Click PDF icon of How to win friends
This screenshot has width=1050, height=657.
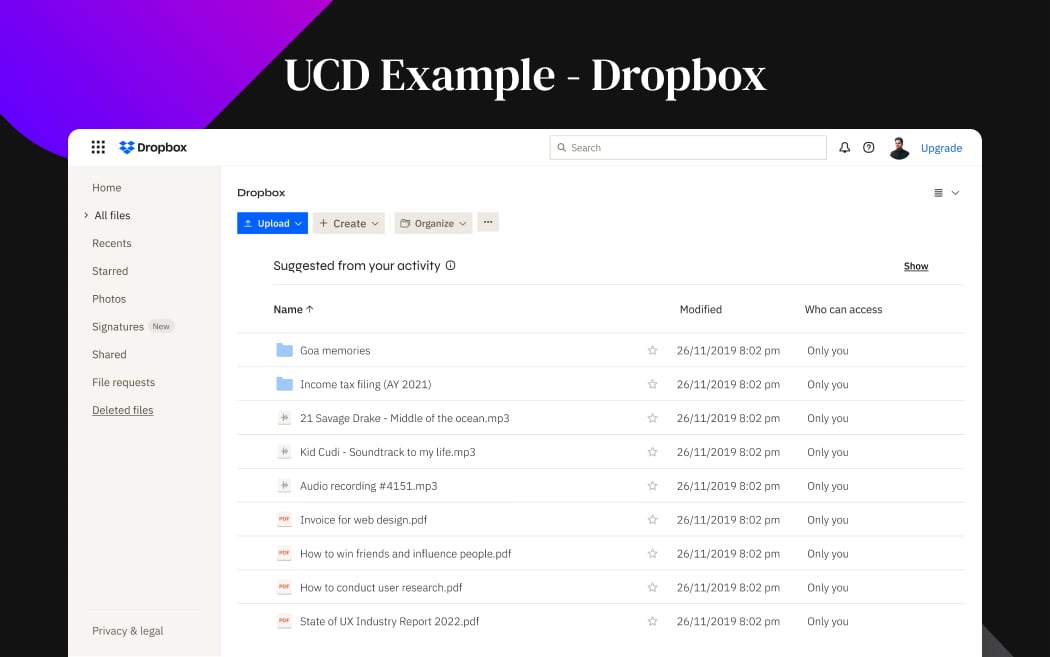(285, 553)
